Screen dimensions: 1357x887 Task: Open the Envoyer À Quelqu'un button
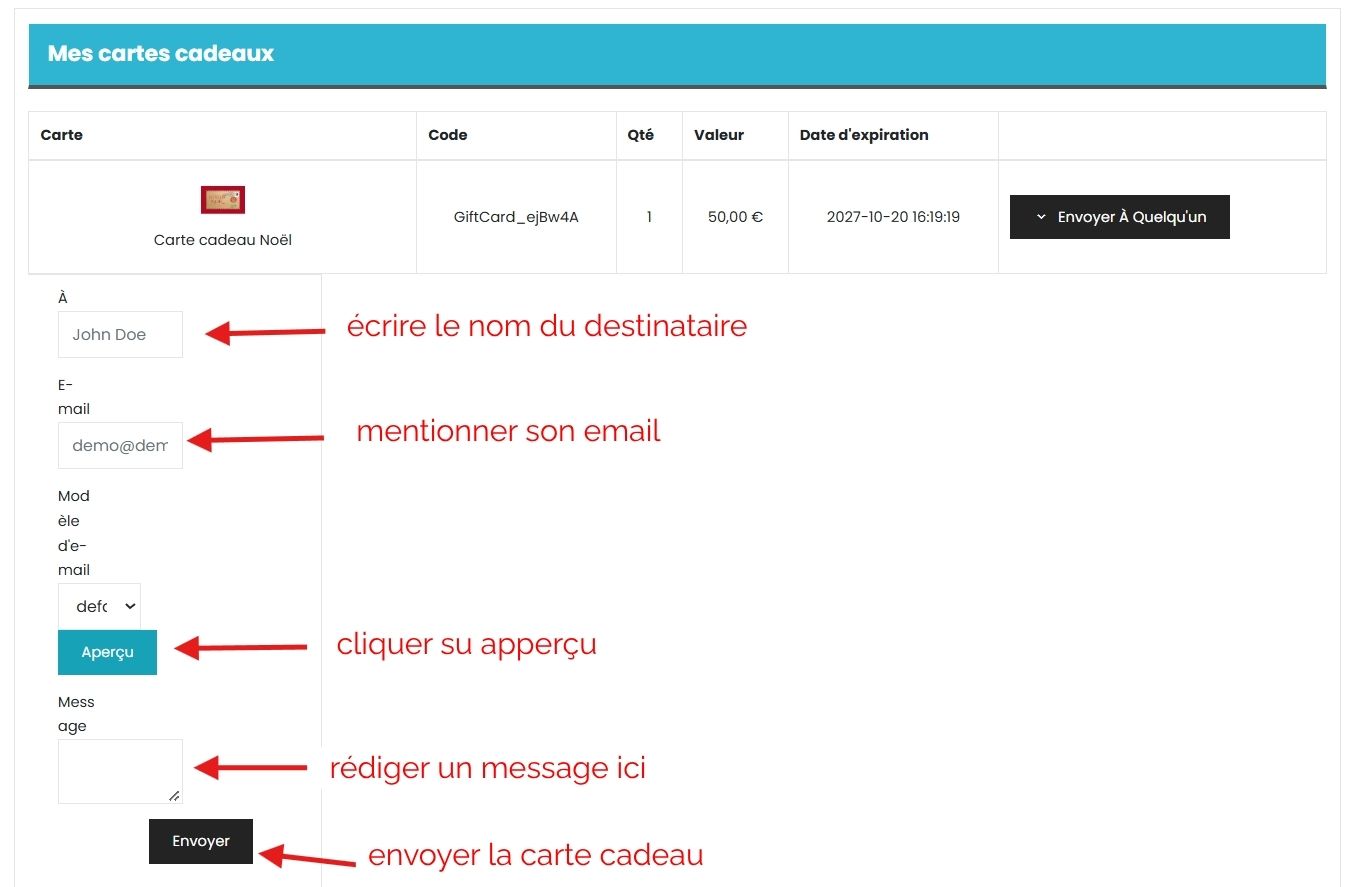1119,217
